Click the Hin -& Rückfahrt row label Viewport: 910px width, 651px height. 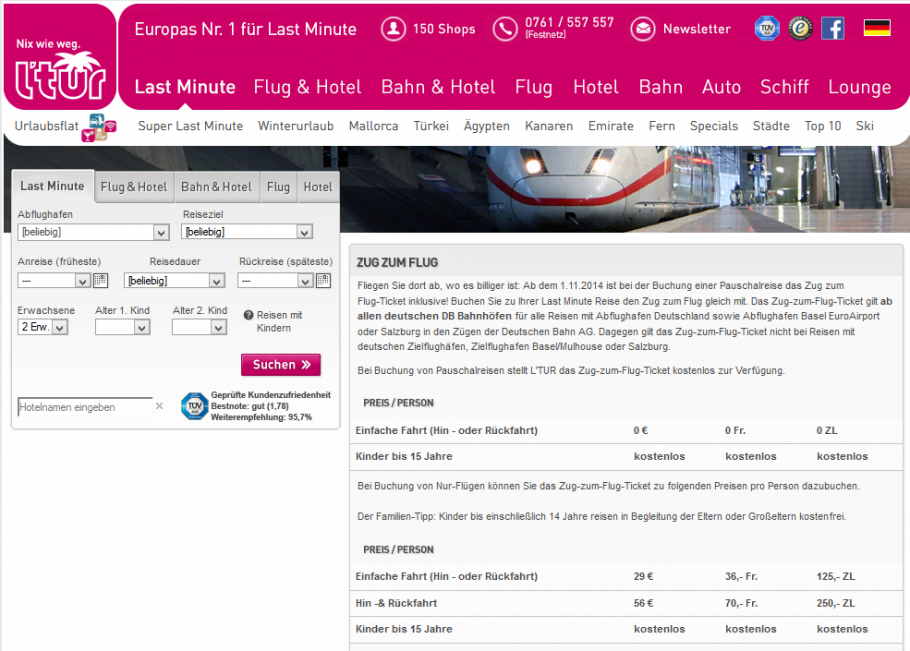click(x=396, y=603)
